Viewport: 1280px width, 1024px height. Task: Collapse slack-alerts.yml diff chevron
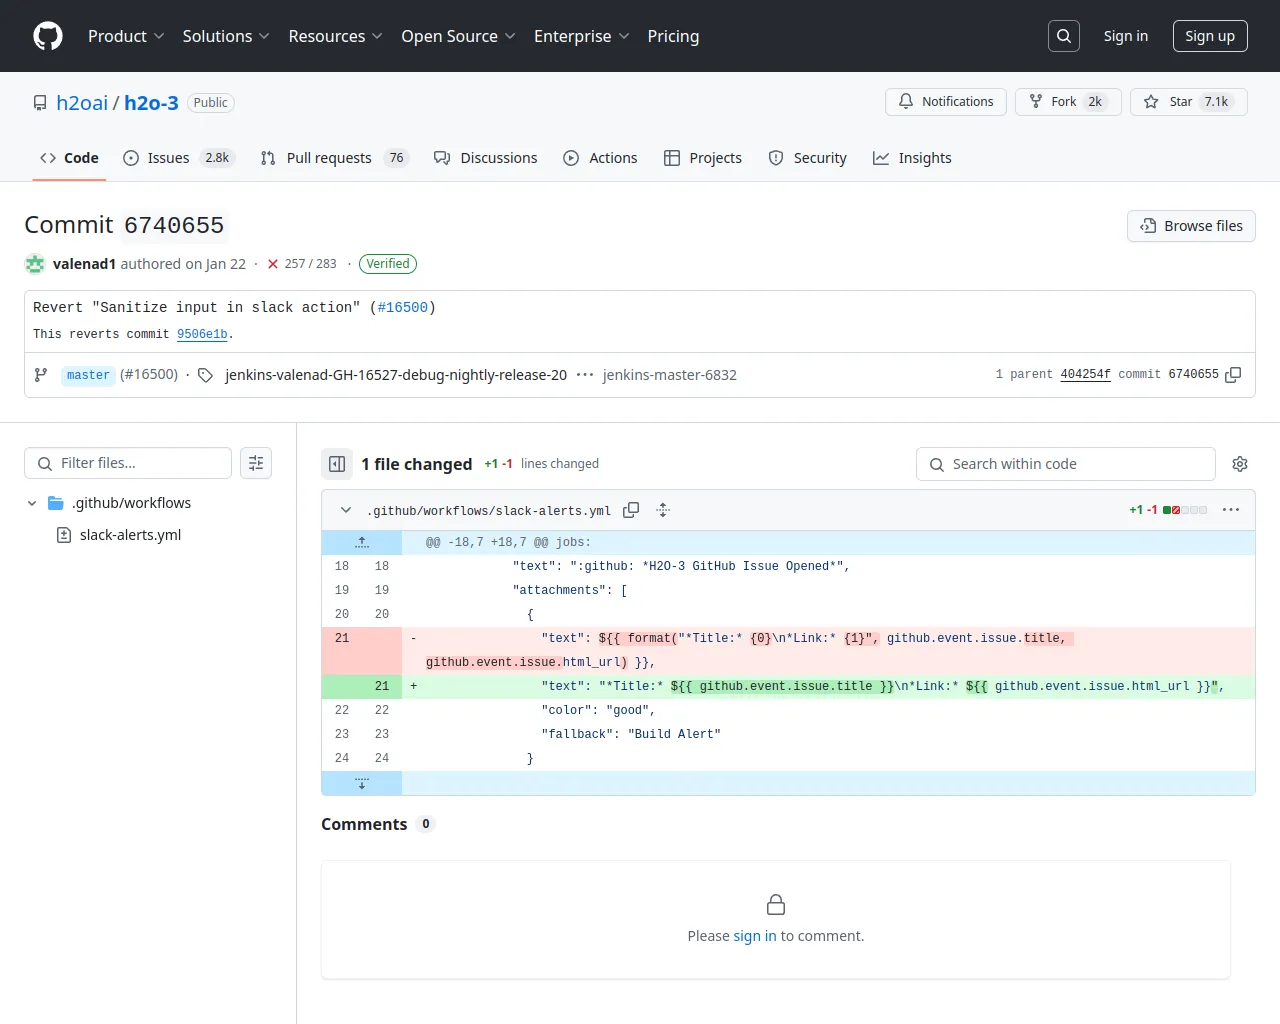pos(346,510)
